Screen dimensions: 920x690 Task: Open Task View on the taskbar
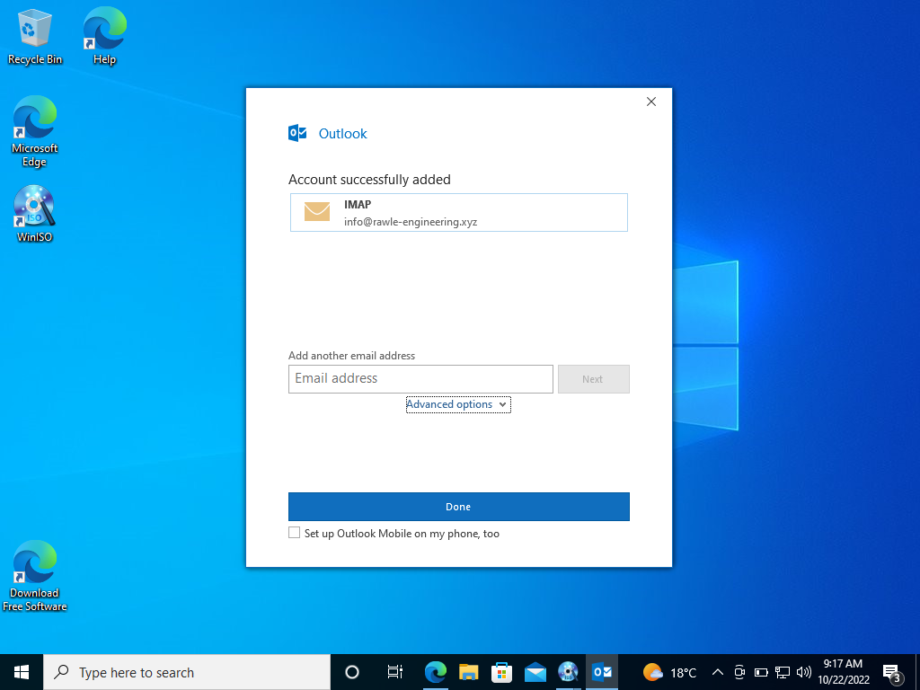click(x=394, y=672)
